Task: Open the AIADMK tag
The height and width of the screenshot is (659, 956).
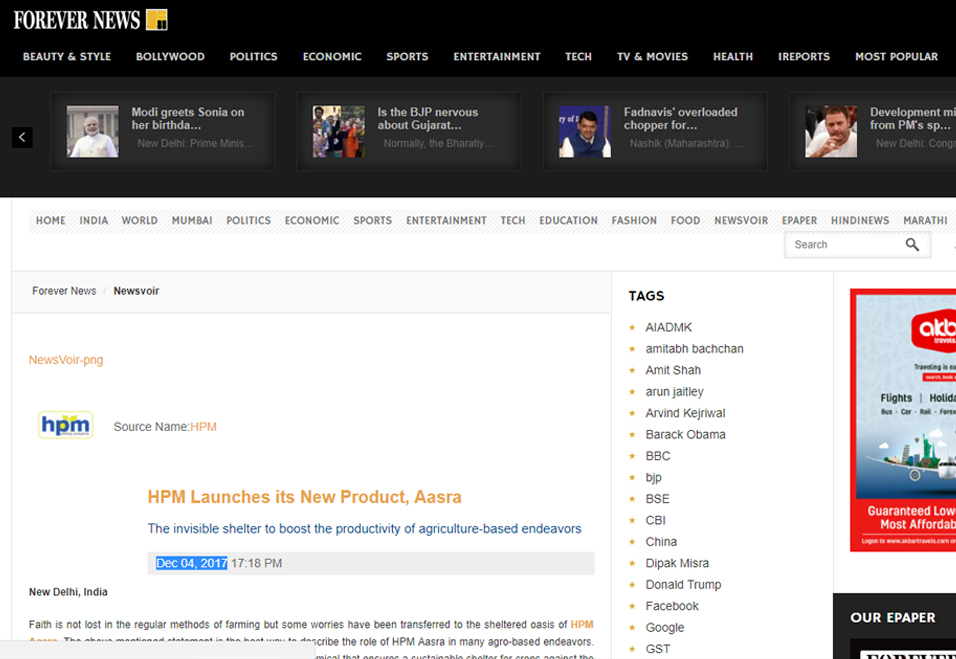Action: (669, 327)
